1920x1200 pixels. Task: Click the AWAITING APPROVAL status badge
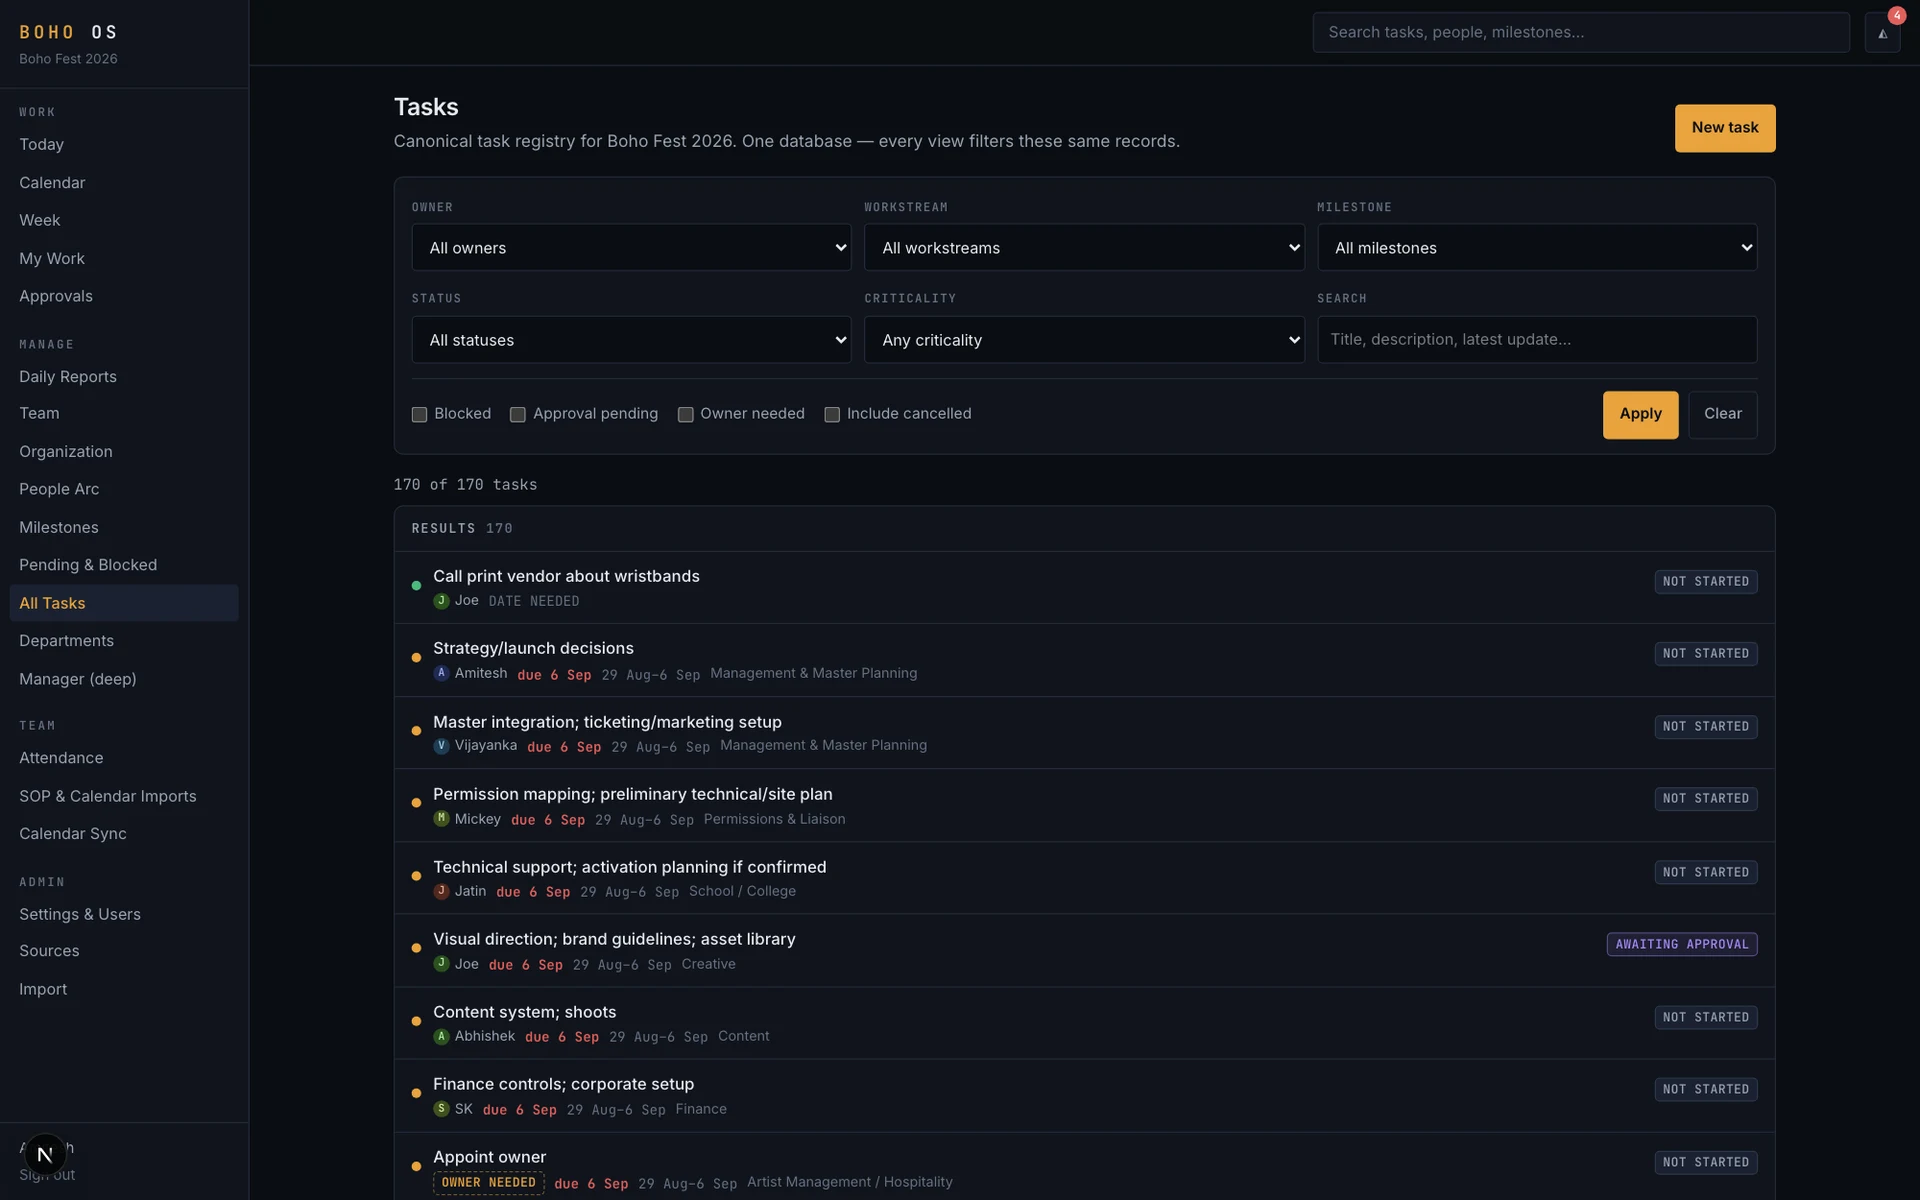1682,944
